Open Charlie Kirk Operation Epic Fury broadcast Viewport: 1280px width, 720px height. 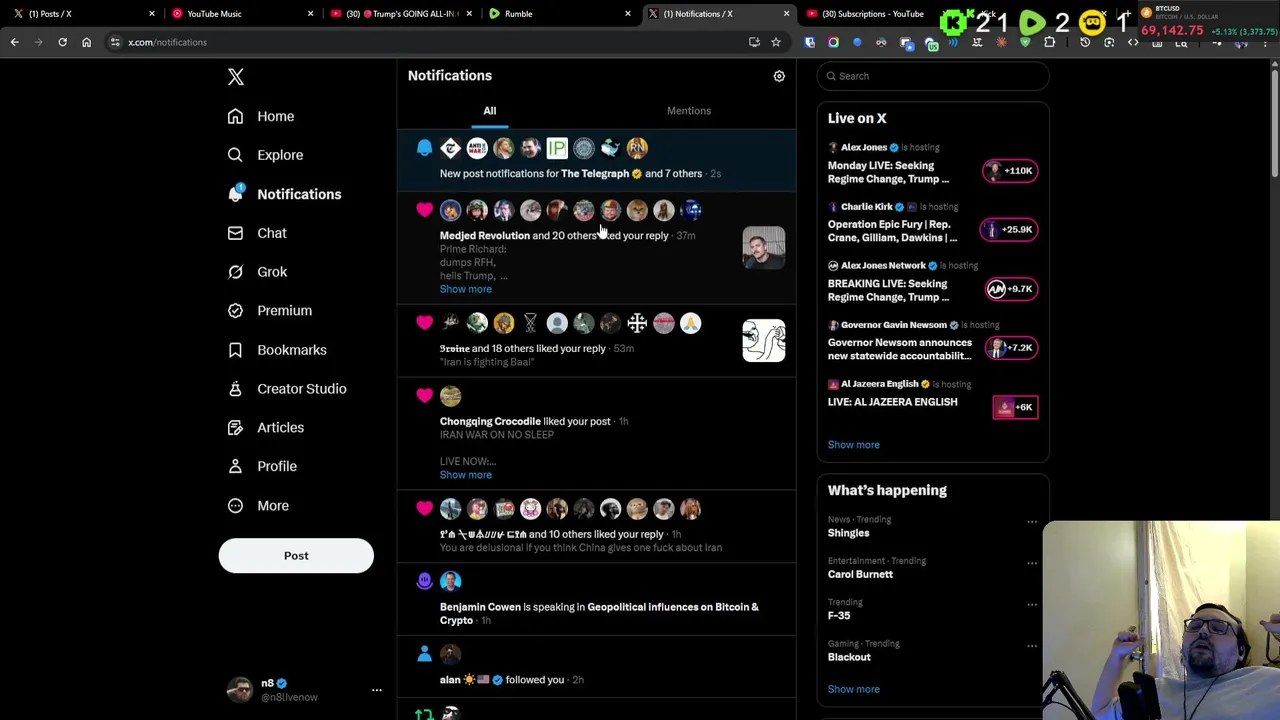click(892, 231)
